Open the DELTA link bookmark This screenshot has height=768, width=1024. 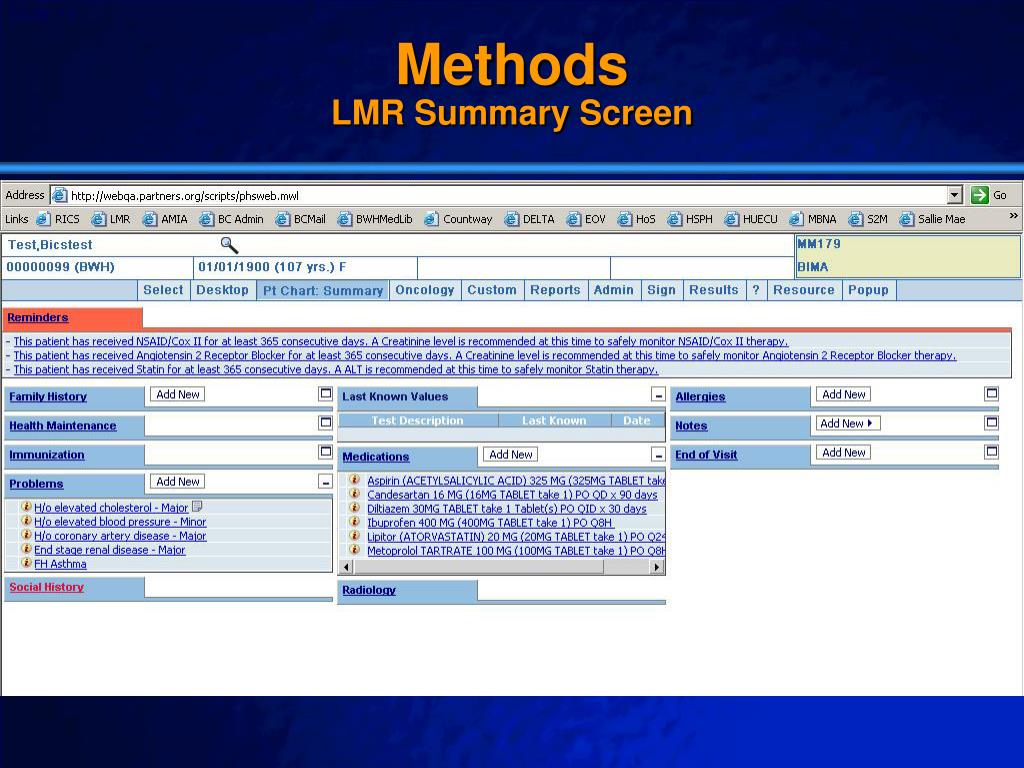tap(530, 219)
